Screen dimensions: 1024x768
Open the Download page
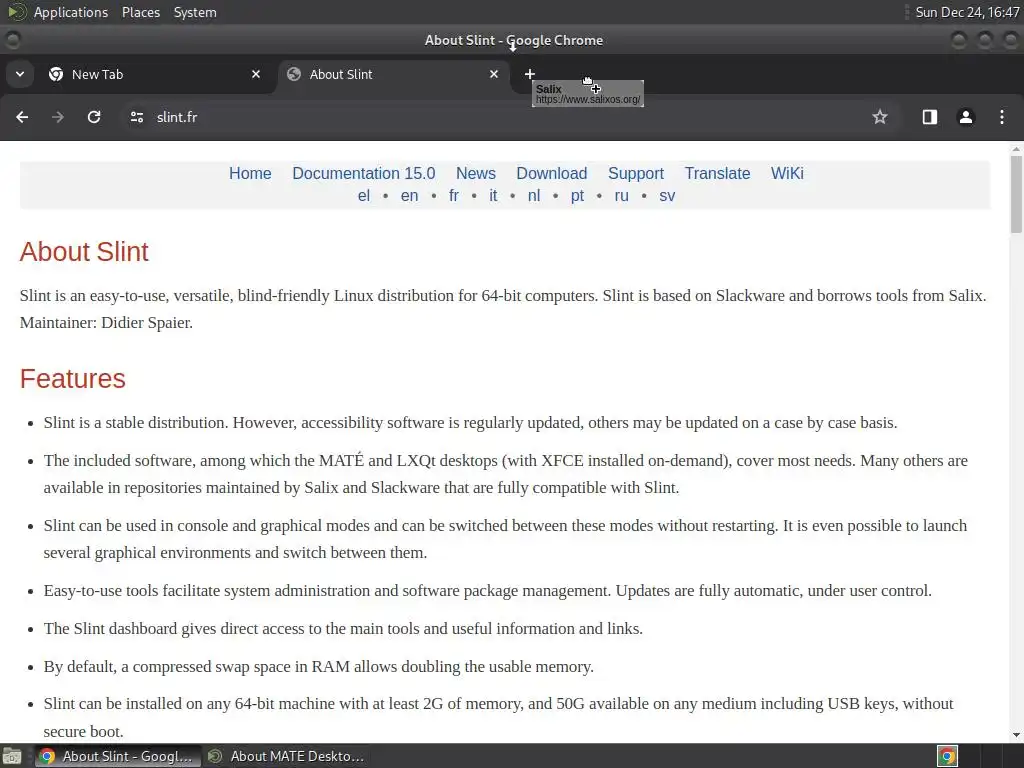click(552, 174)
